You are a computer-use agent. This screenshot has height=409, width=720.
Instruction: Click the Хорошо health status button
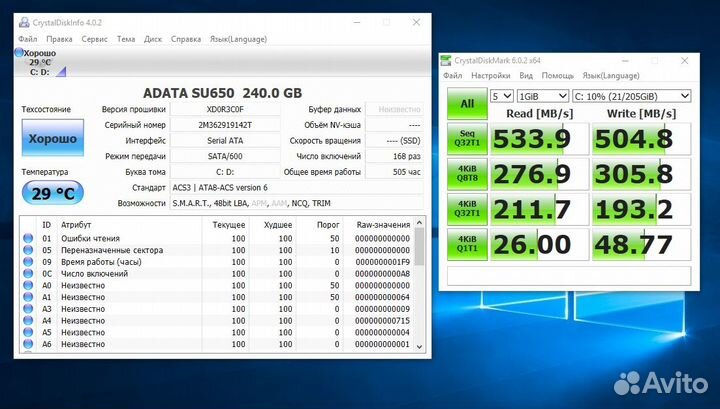pyautogui.click(x=53, y=138)
